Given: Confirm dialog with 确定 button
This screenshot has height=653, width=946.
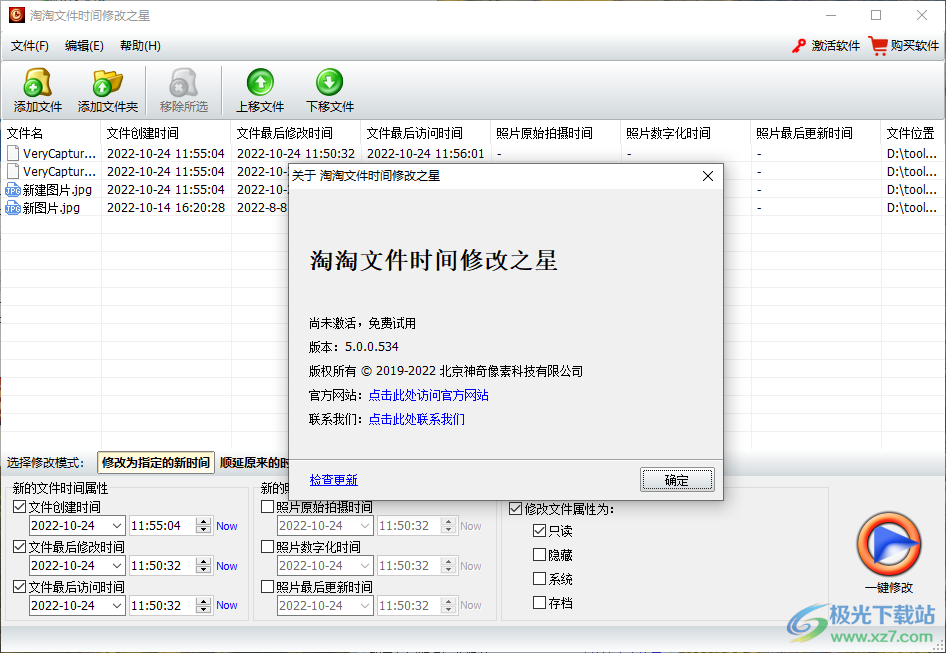Looking at the screenshot, I should [x=677, y=480].
